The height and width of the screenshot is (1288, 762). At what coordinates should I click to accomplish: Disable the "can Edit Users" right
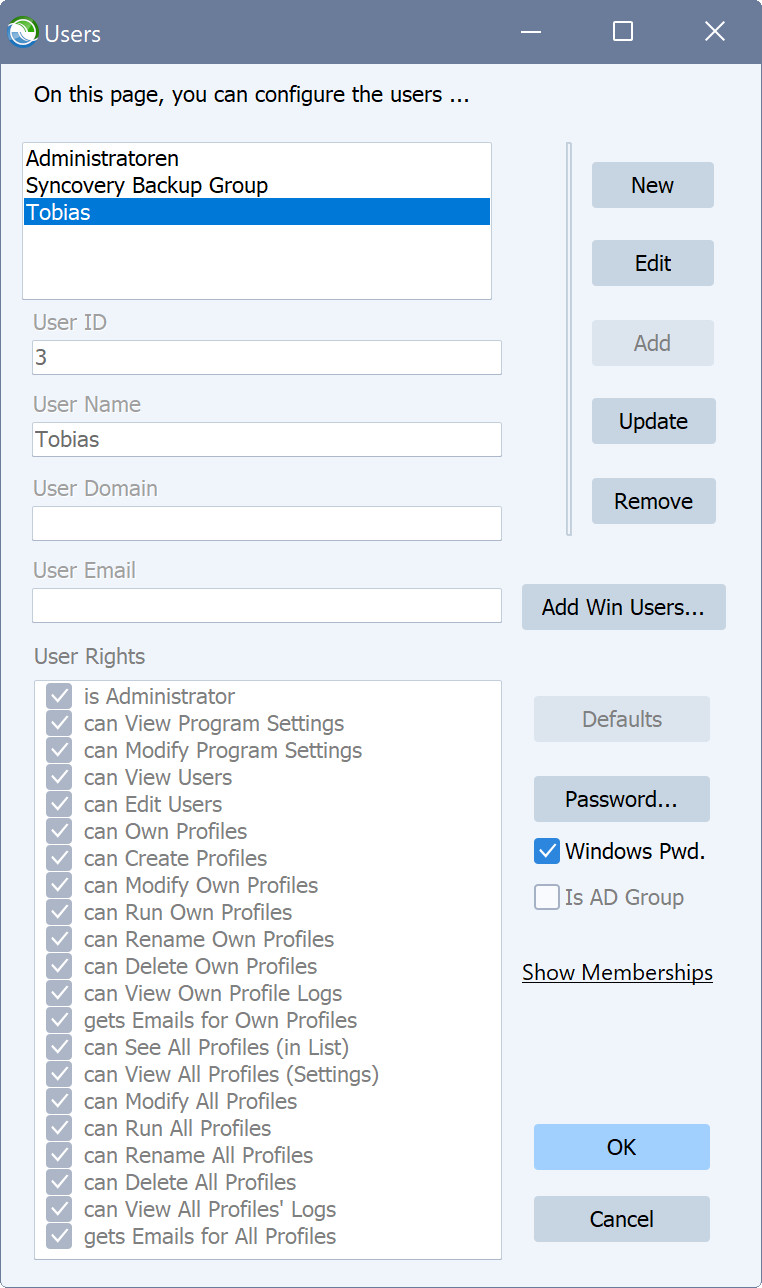click(x=58, y=804)
